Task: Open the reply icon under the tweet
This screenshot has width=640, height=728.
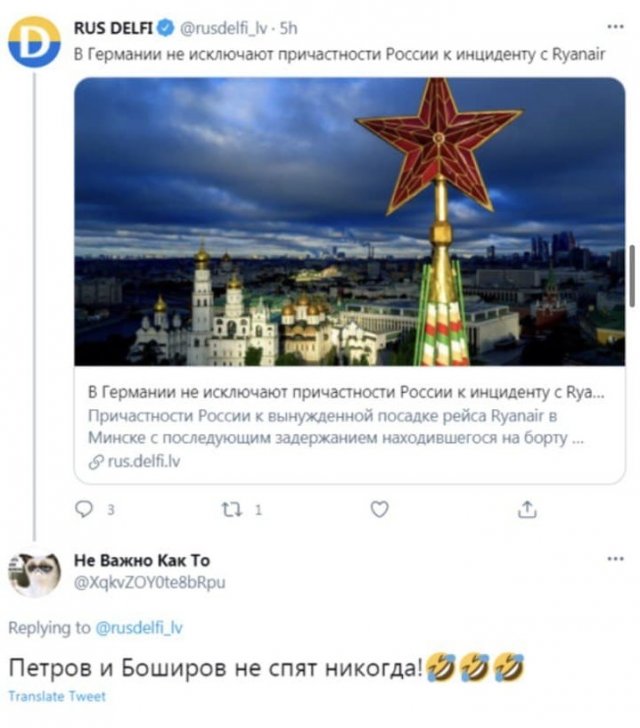Action: pos(84,510)
